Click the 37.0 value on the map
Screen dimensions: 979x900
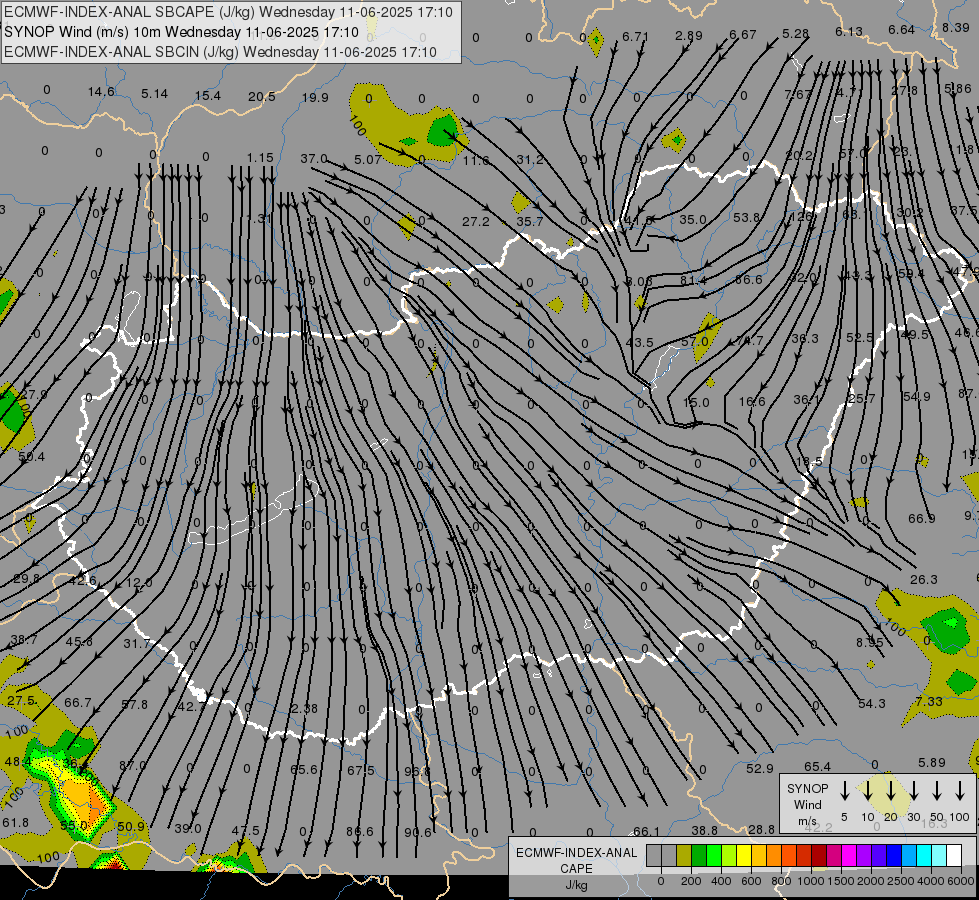click(x=314, y=159)
